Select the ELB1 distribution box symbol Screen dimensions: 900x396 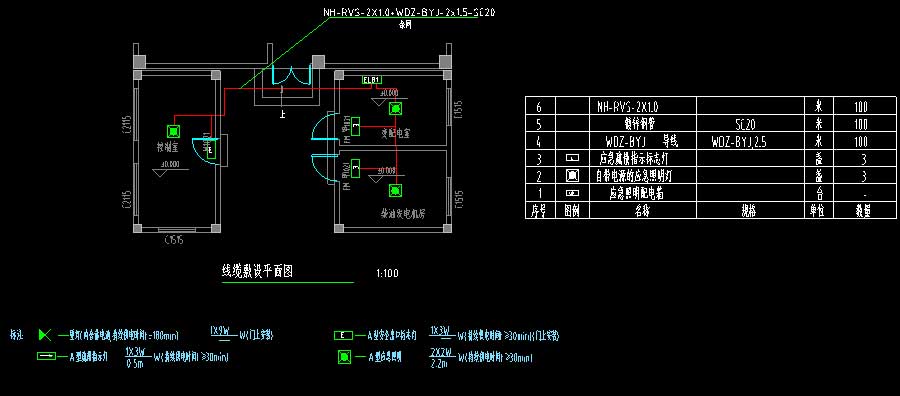coord(372,80)
